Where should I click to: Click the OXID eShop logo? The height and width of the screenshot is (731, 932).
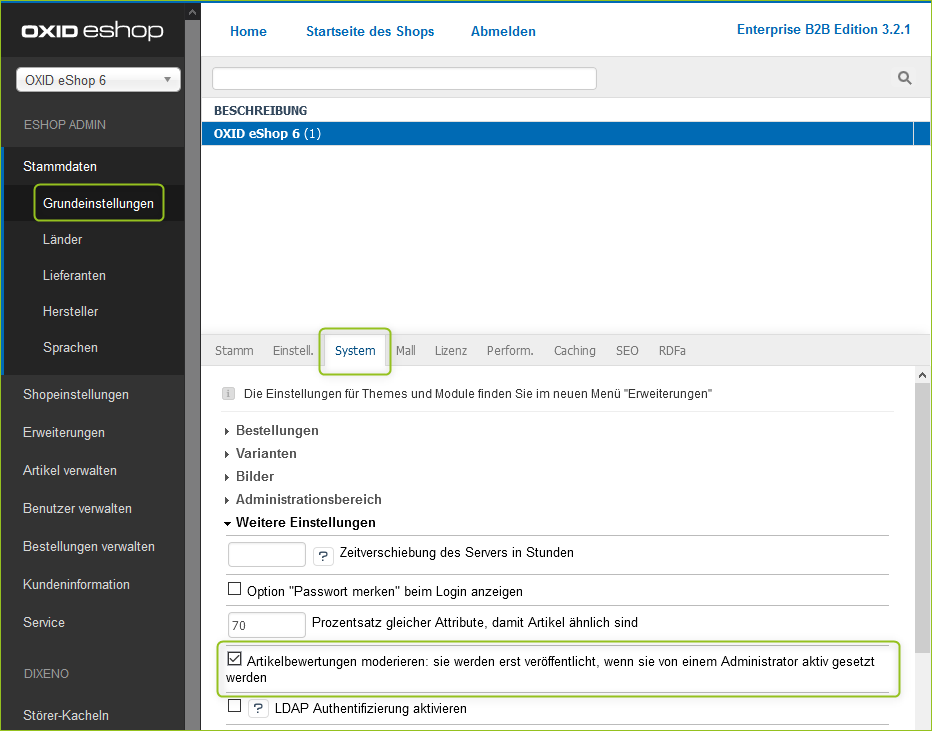[x=92, y=30]
